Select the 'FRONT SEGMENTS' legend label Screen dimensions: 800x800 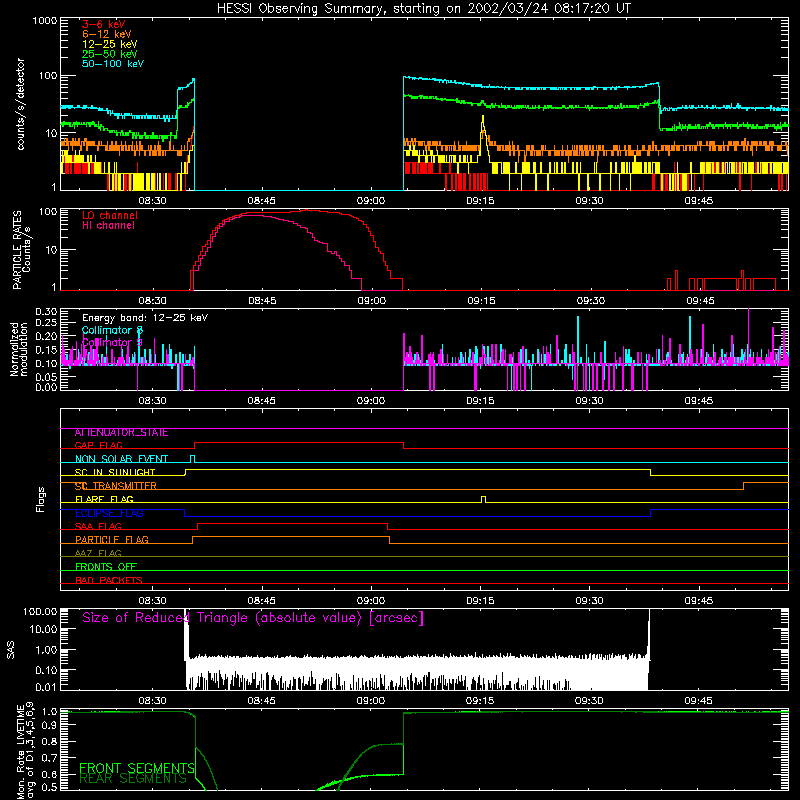[137, 768]
